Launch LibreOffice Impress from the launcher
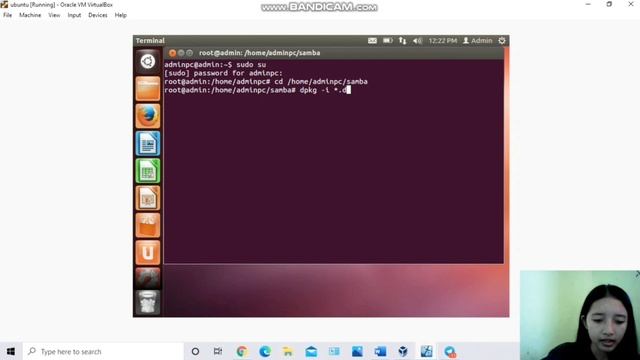Viewport: 640px width, 360px height. (148, 198)
